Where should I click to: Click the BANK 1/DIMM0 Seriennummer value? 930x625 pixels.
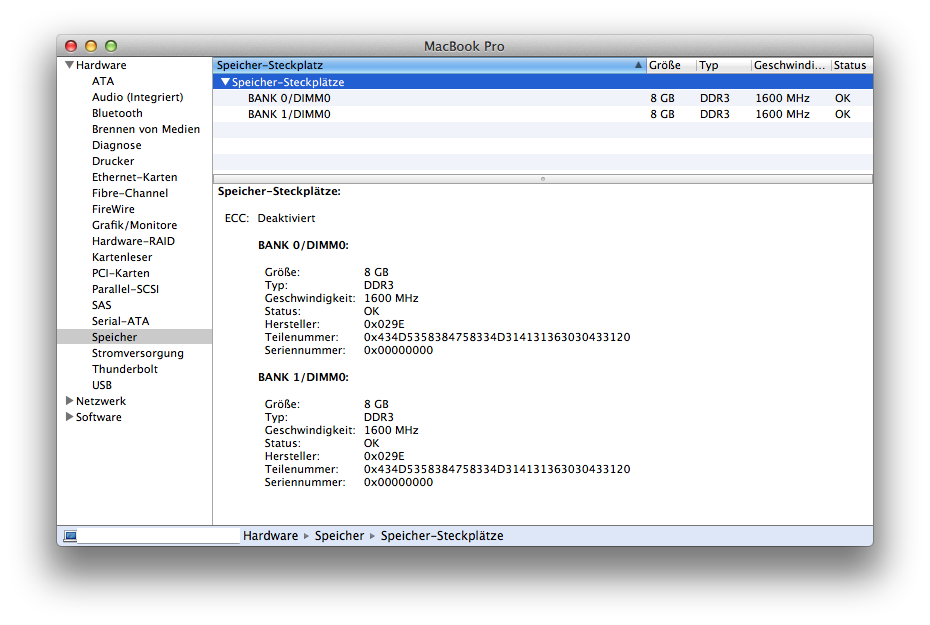399,483
